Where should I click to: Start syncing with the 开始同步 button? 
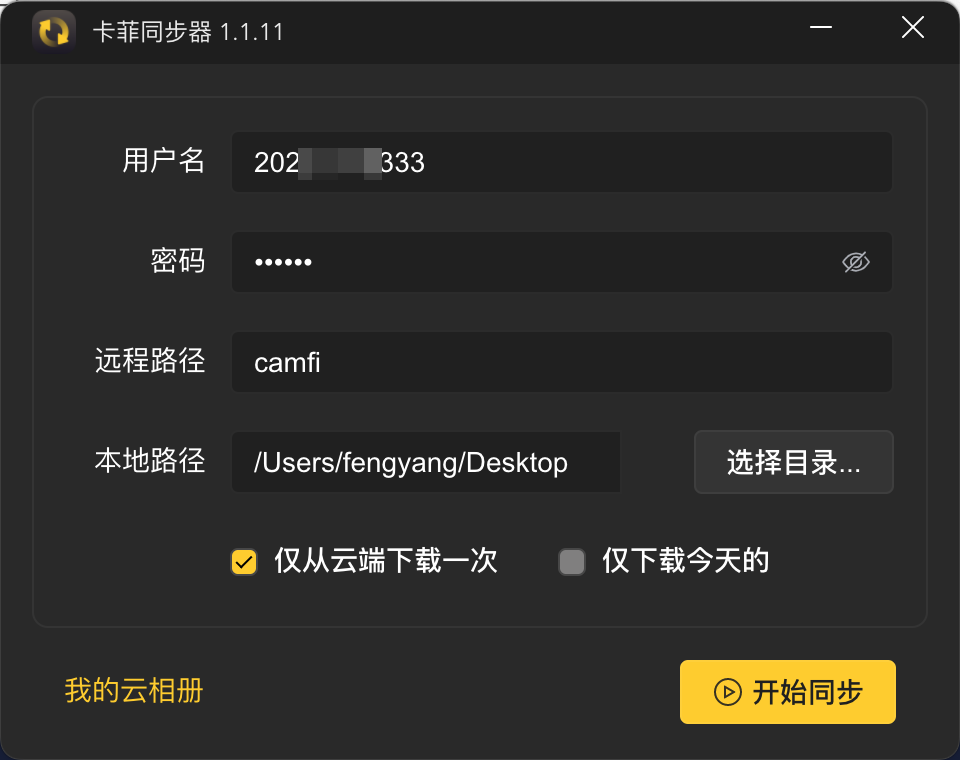pyautogui.click(x=787, y=692)
